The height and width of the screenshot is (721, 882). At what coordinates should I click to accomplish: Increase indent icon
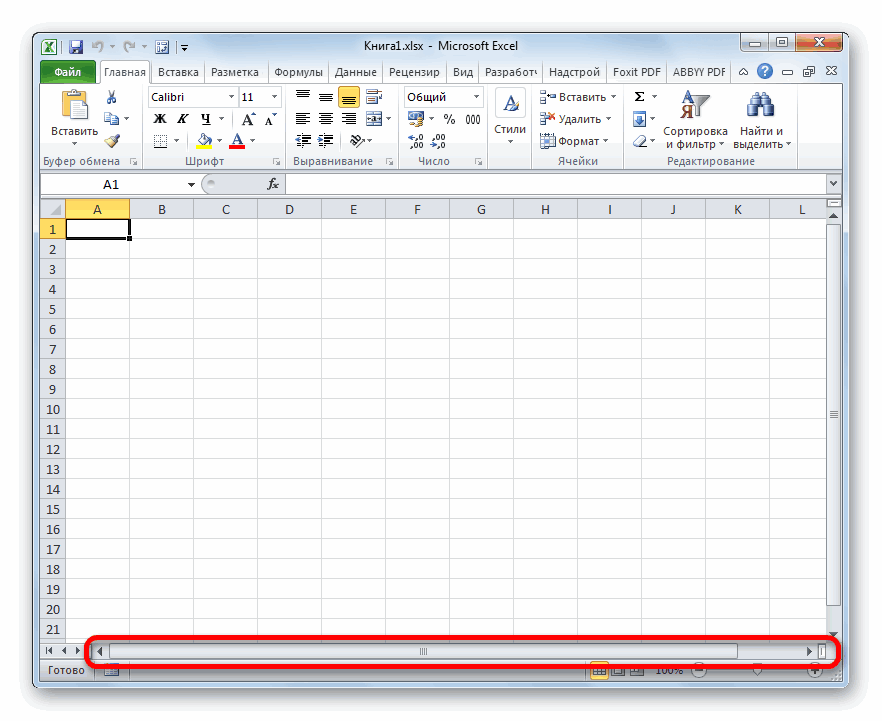point(326,141)
